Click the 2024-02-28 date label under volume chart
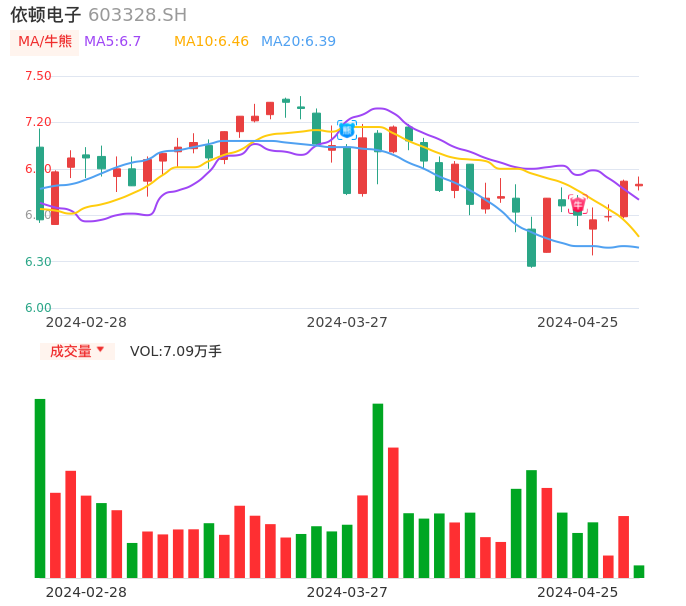Image resolution: width=686 pixels, height=606 pixels. pyautogui.click(x=86, y=592)
